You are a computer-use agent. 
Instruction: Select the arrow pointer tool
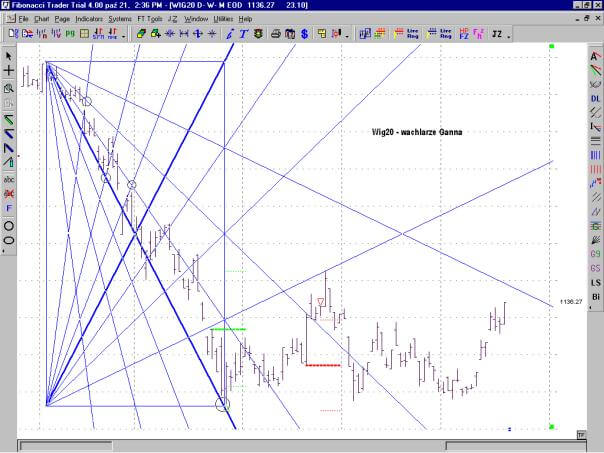[x=9, y=56]
